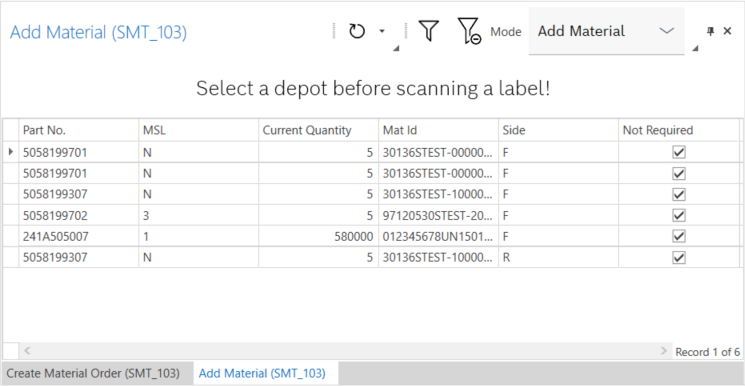
Task: Sort by MSL column header
Action: [x=199, y=130]
